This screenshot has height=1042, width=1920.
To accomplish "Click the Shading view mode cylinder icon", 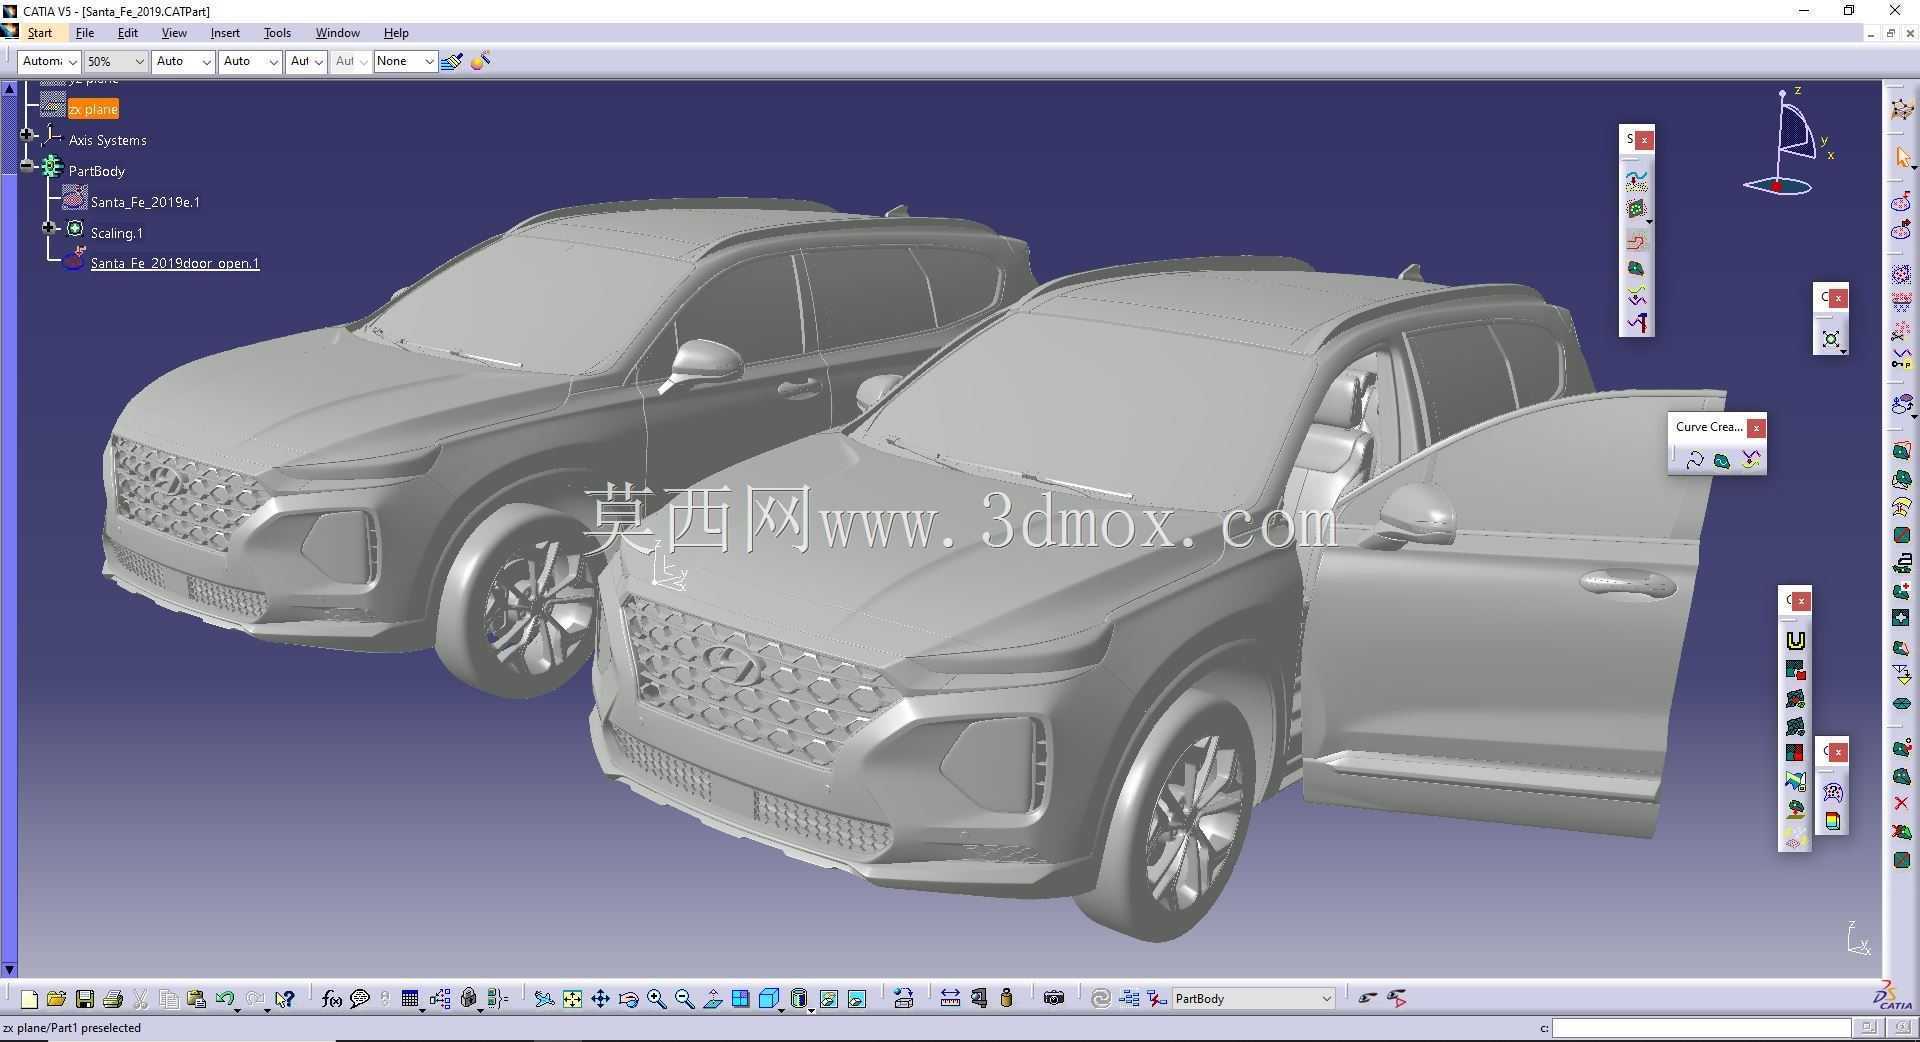I will [798, 998].
